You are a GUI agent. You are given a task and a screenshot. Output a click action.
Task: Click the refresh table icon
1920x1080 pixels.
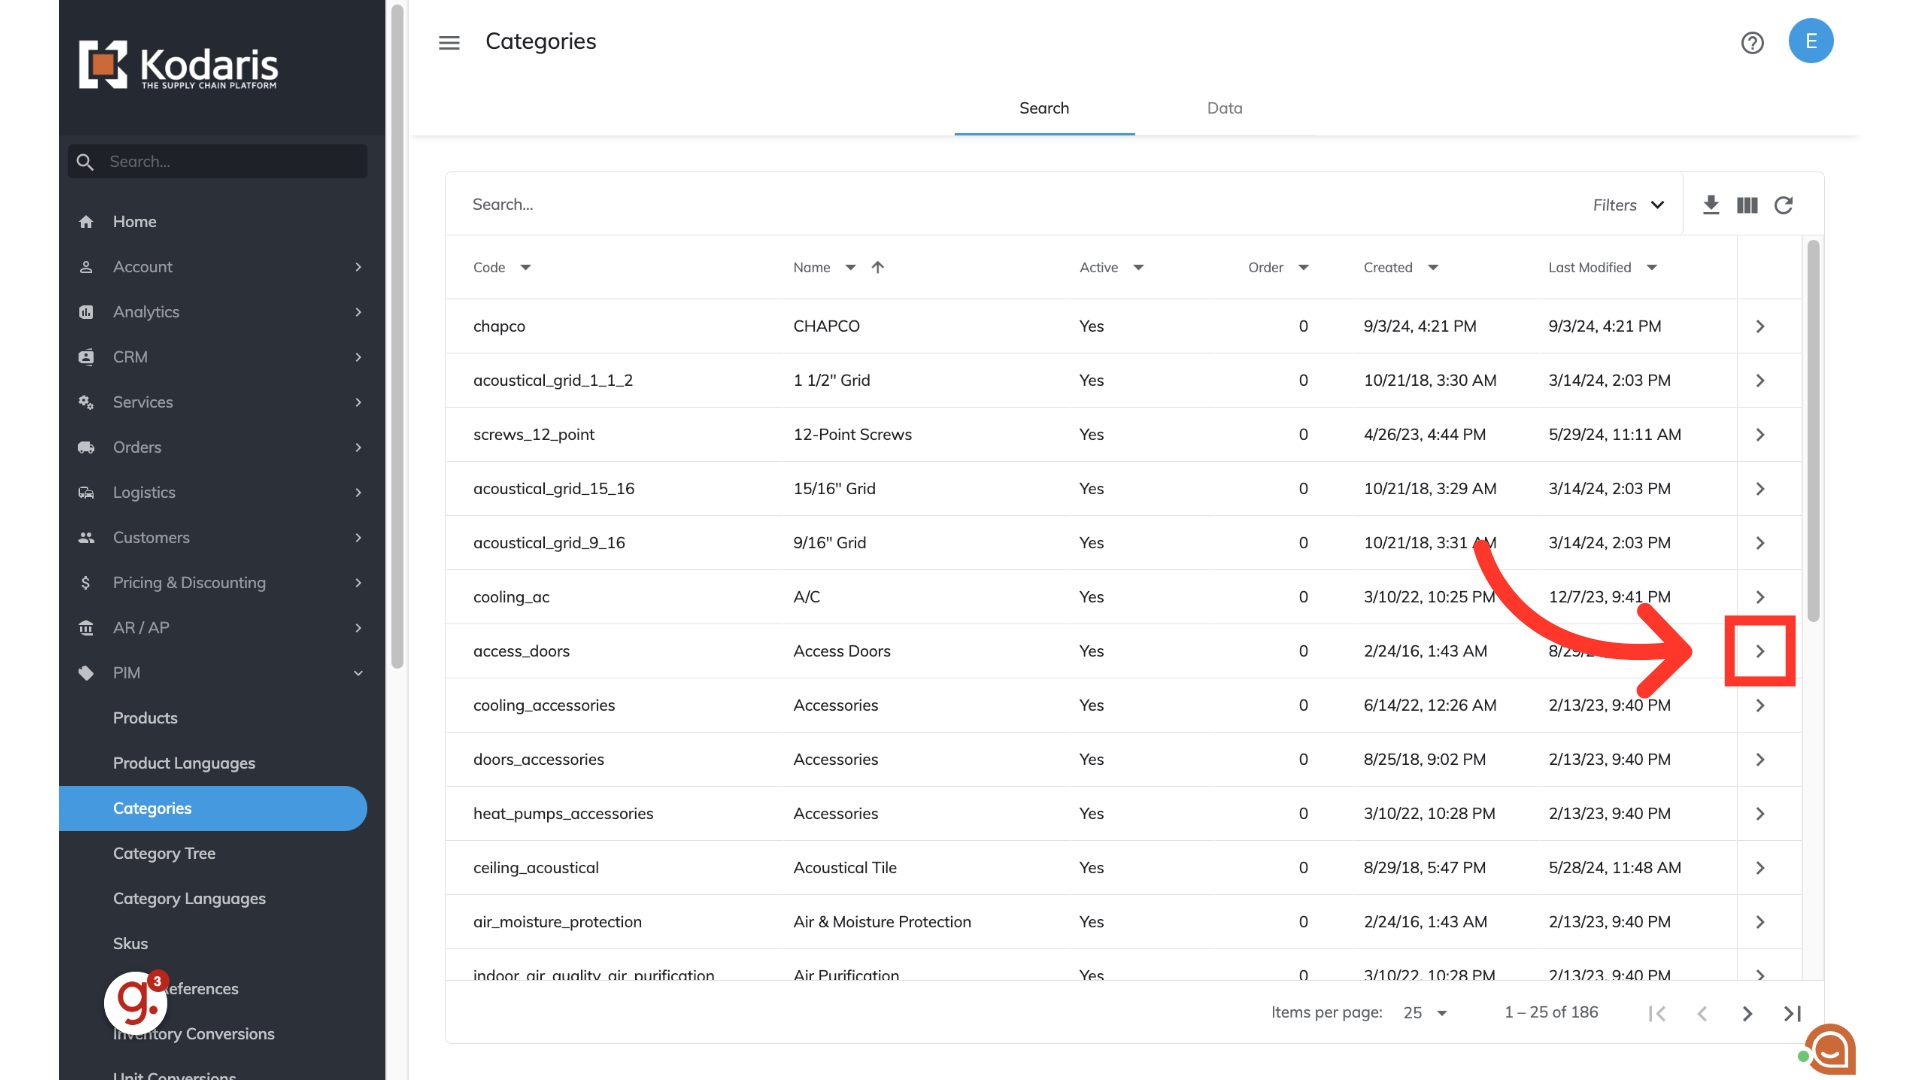[1783, 205]
